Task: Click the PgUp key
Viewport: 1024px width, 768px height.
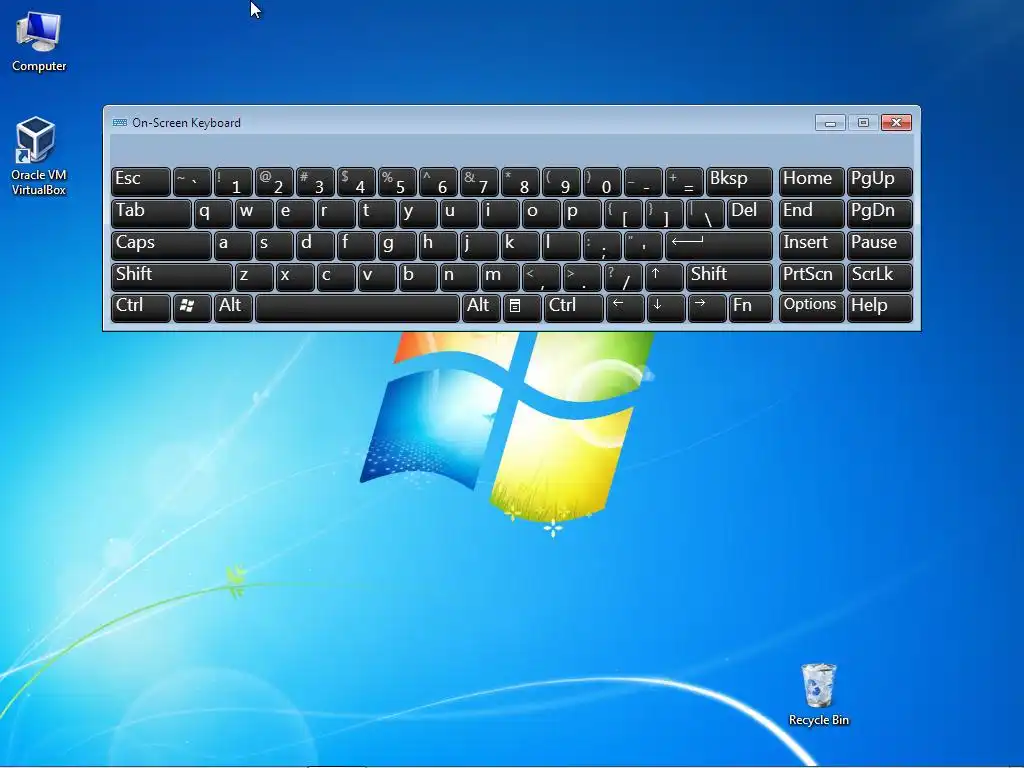Action: pyautogui.click(x=879, y=181)
